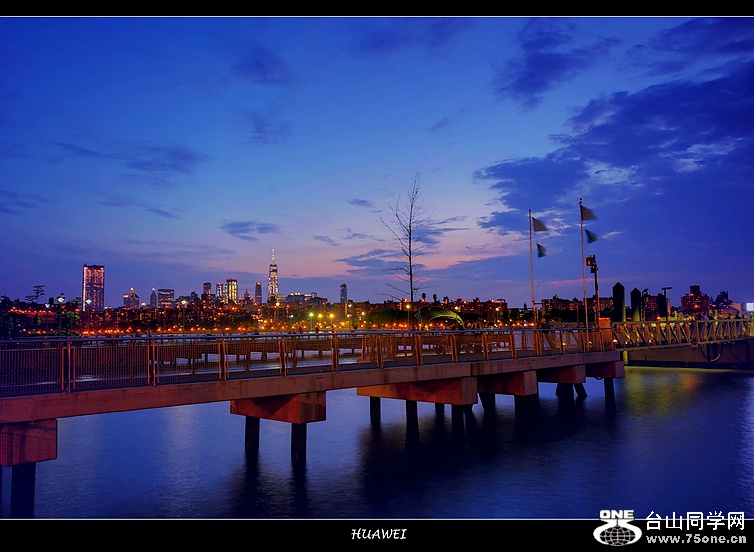Click the pink-lit tower on the left
This screenshot has width=754, height=552.
pos(93,287)
